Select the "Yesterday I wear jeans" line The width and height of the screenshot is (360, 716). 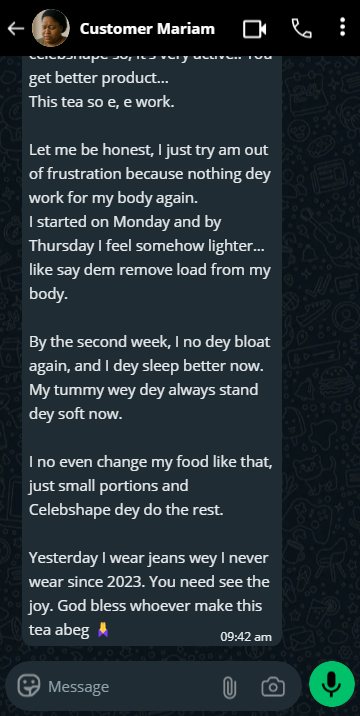click(x=148, y=558)
